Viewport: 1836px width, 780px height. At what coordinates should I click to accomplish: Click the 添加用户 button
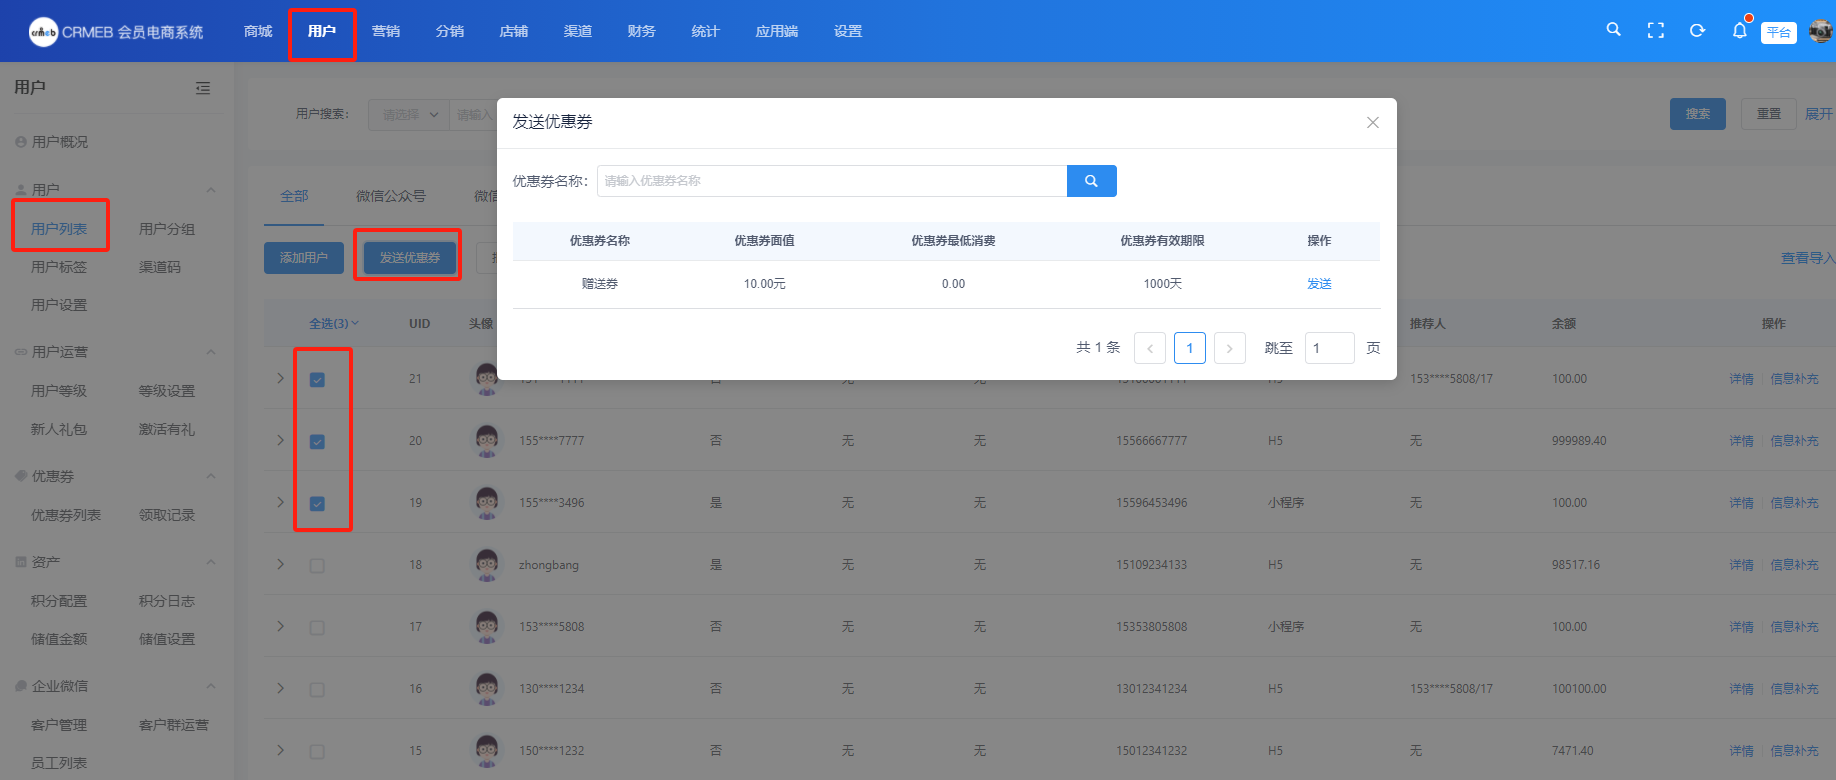tap(304, 258)
